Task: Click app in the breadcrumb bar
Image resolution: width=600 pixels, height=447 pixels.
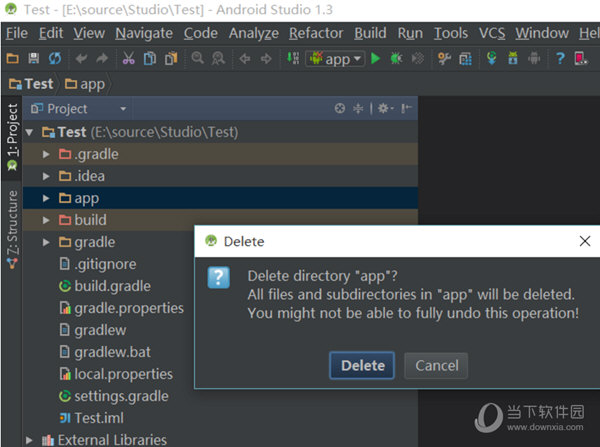Action: coord(85,84)
